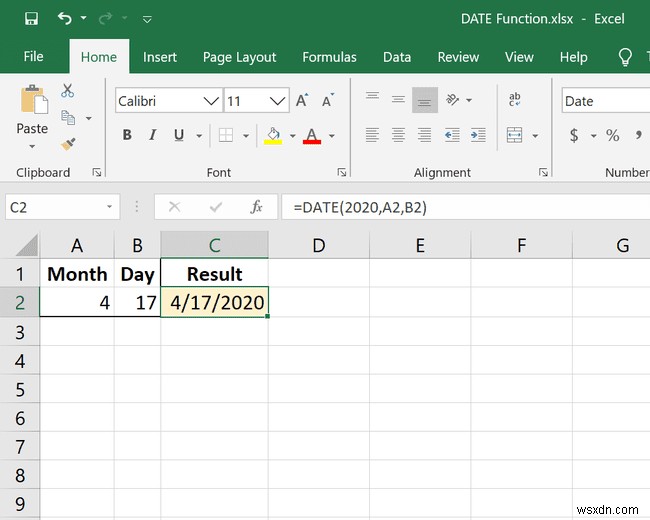Open the Clipboard pane launcher
Screen dimensions: 650x520
tap(97, 172)
